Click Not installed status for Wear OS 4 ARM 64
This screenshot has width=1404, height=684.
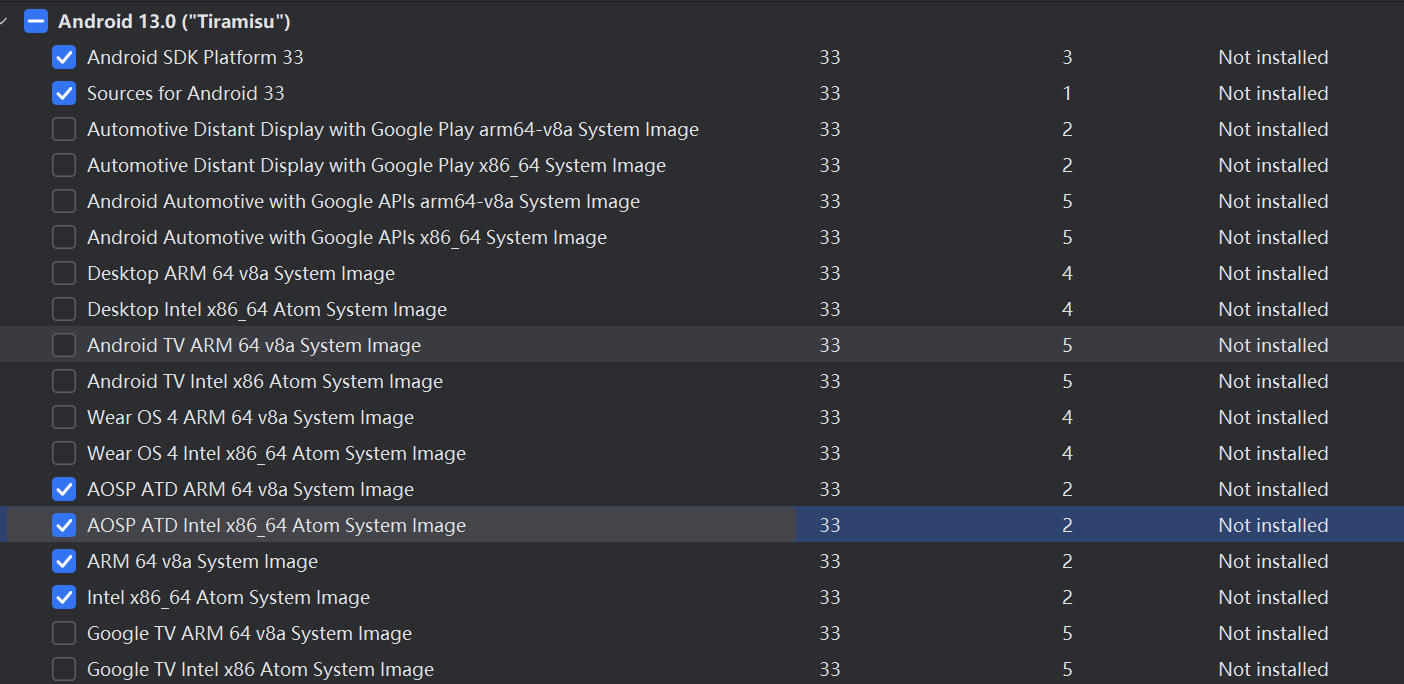[1273, 417]
